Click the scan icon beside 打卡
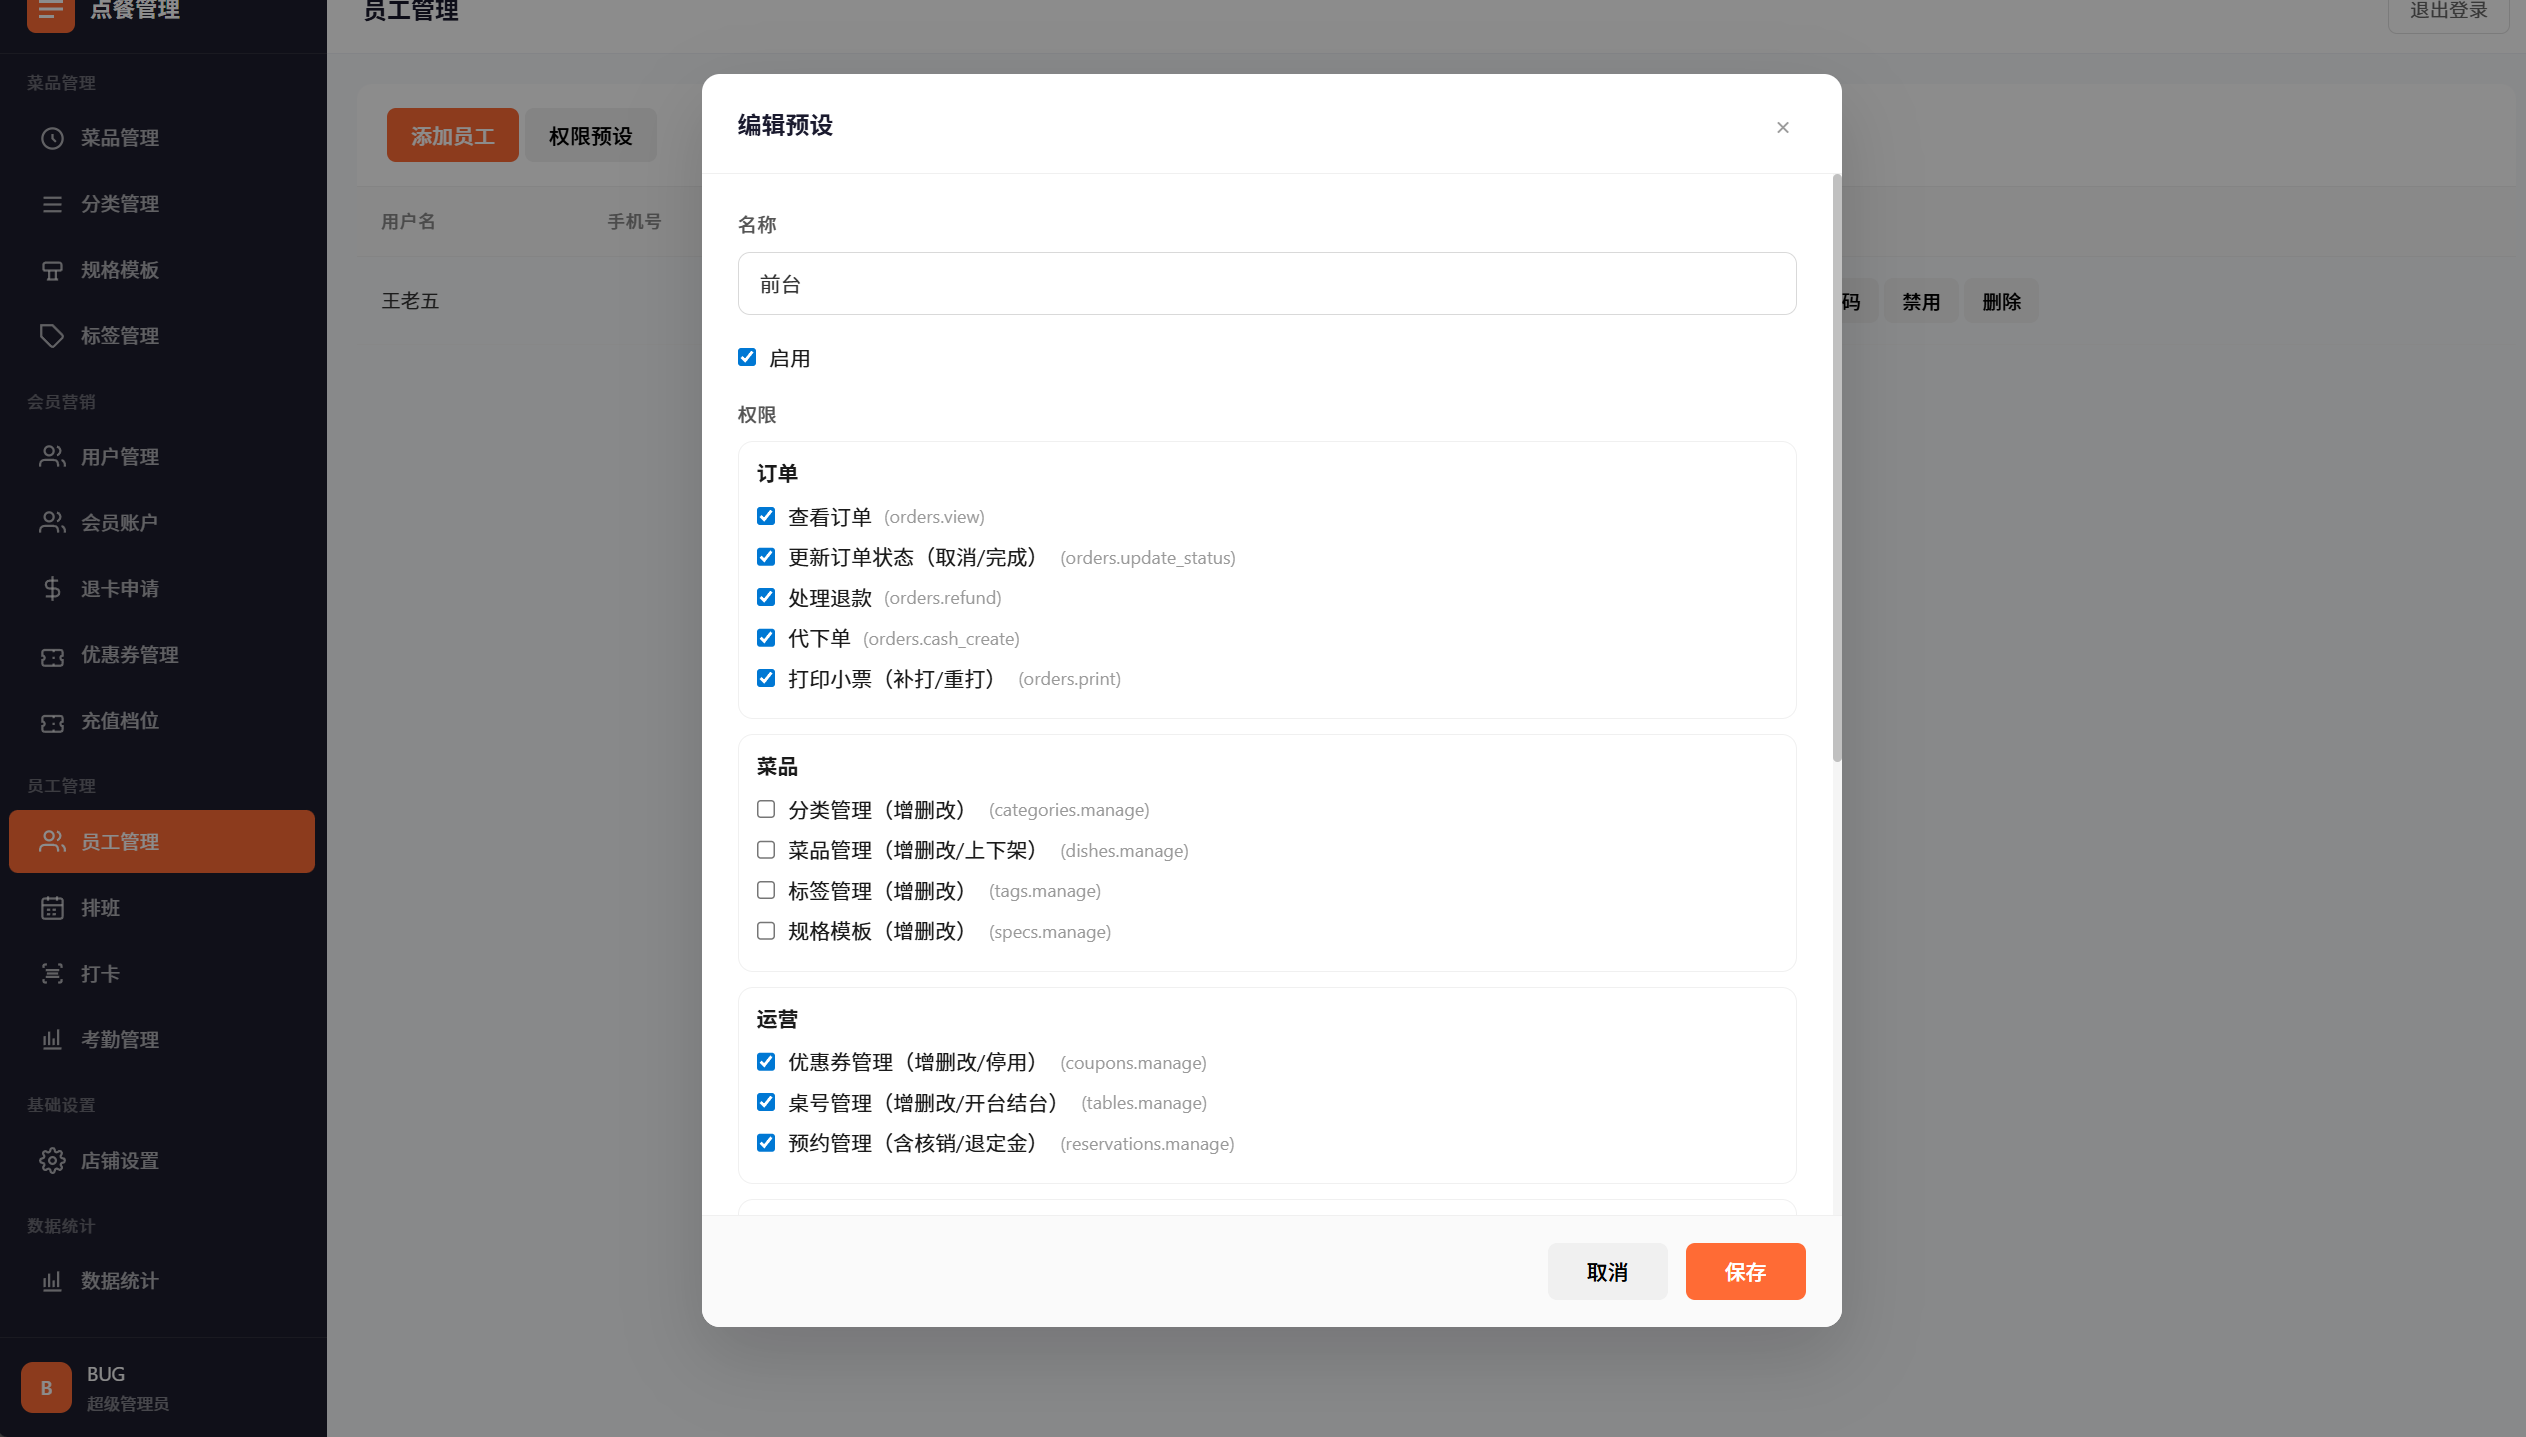Viewport: 2526px width, 1437px height. pos(52,974)
